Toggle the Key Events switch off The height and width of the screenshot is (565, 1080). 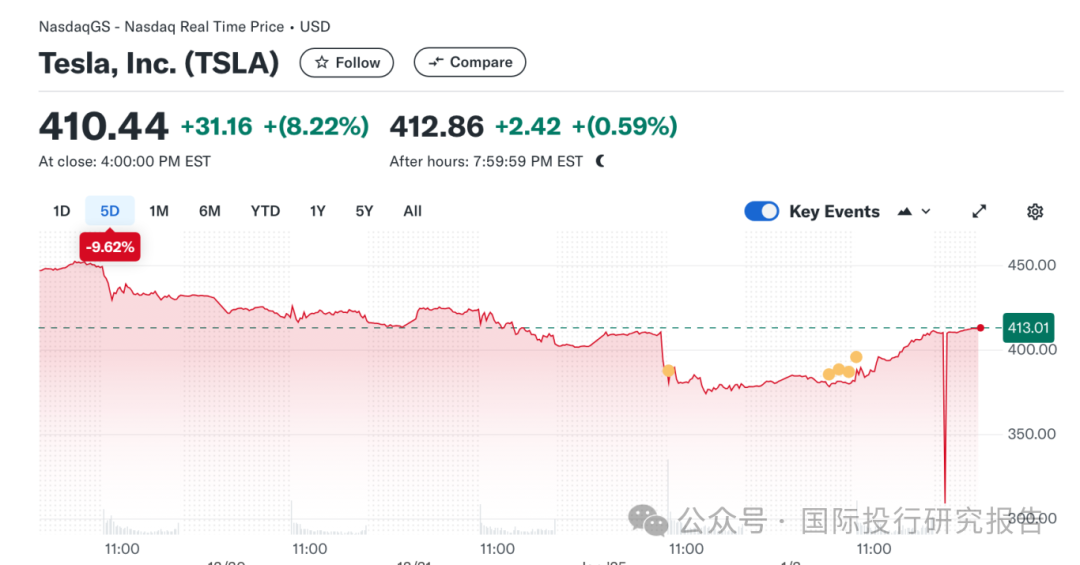click(x=761, y=211)
